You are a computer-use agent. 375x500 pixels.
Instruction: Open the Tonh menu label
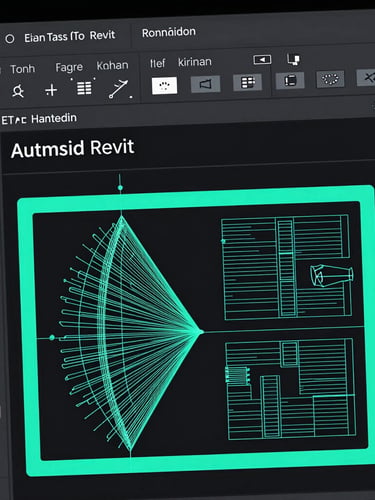tap(22, 69)
